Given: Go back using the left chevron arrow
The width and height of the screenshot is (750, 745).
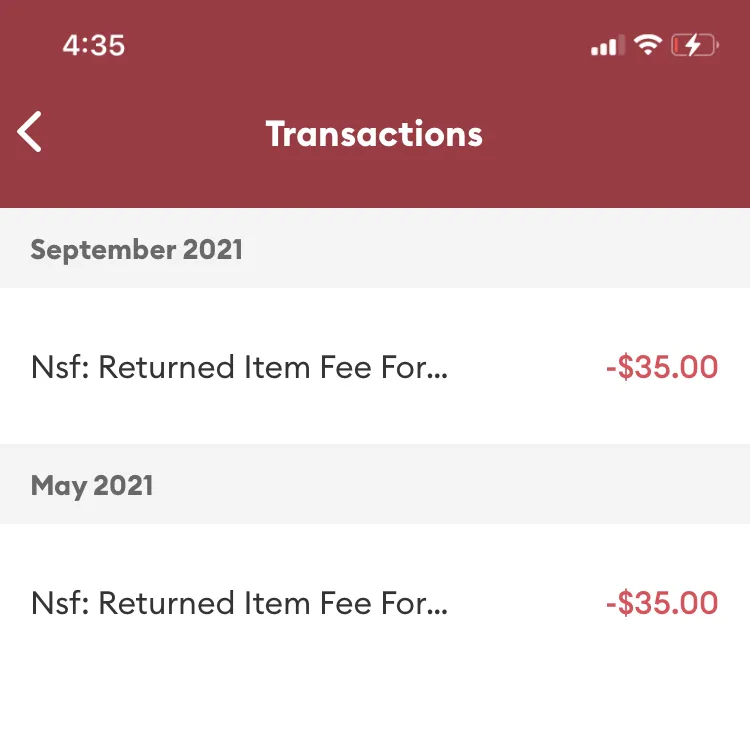Looking at the screenshot, I should [30, 132].
